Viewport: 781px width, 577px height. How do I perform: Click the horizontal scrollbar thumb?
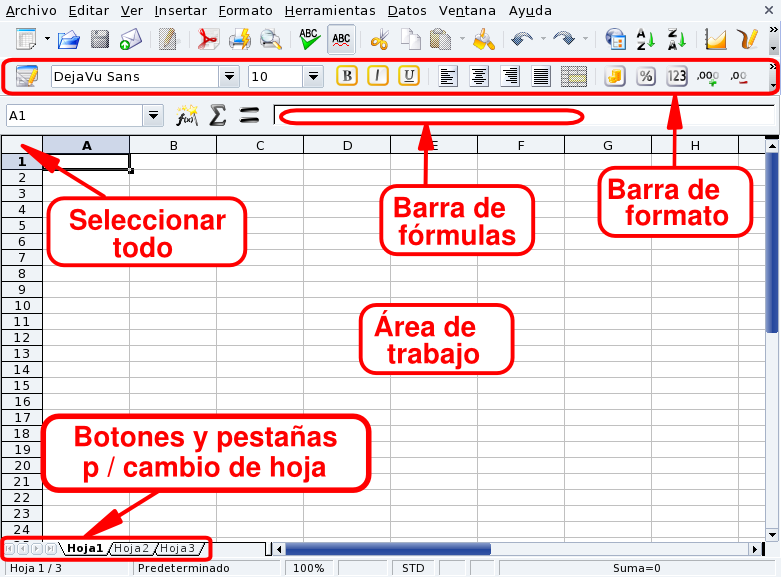388,549
